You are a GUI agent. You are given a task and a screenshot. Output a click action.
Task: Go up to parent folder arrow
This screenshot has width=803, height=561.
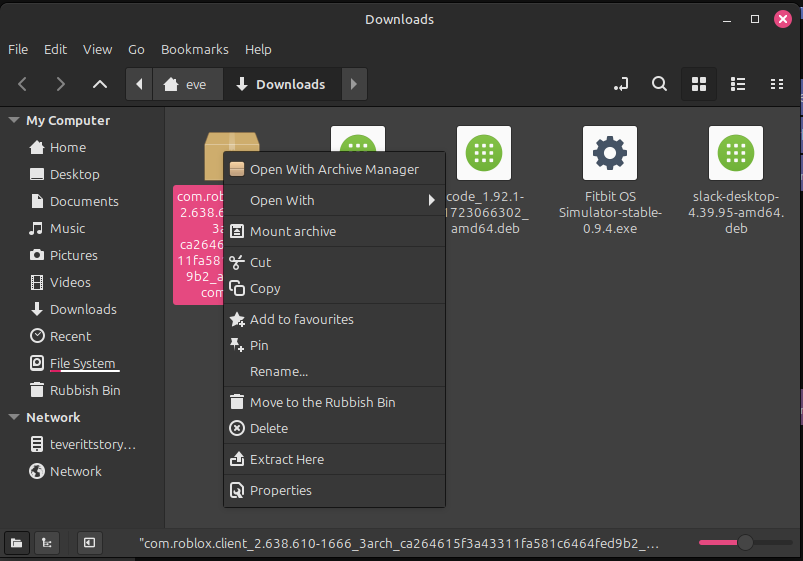pos(99,85)
